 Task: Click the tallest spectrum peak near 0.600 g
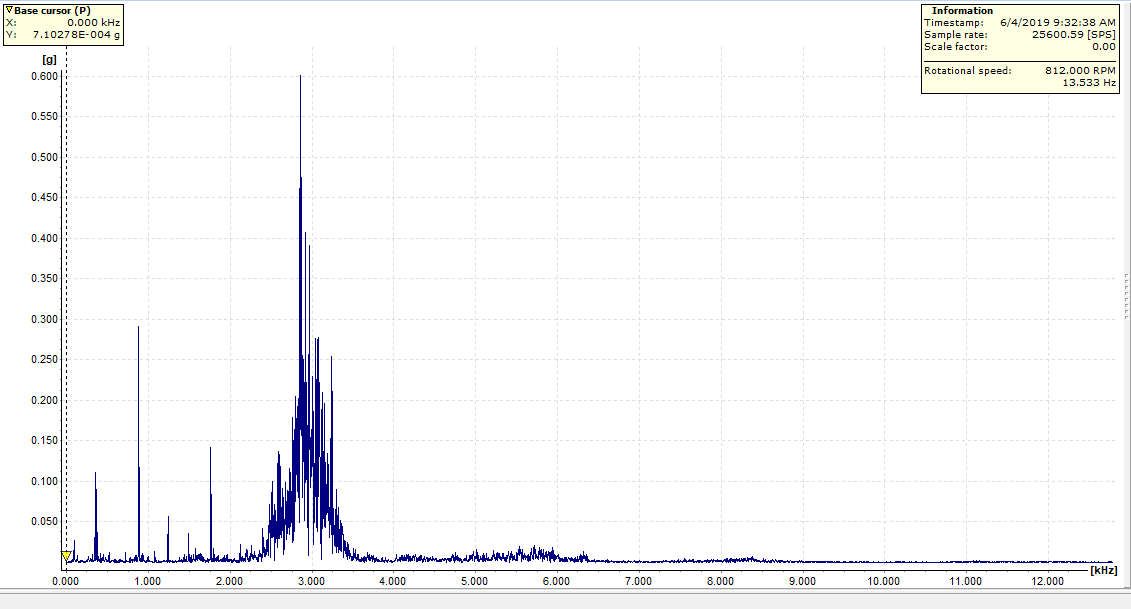300,77
